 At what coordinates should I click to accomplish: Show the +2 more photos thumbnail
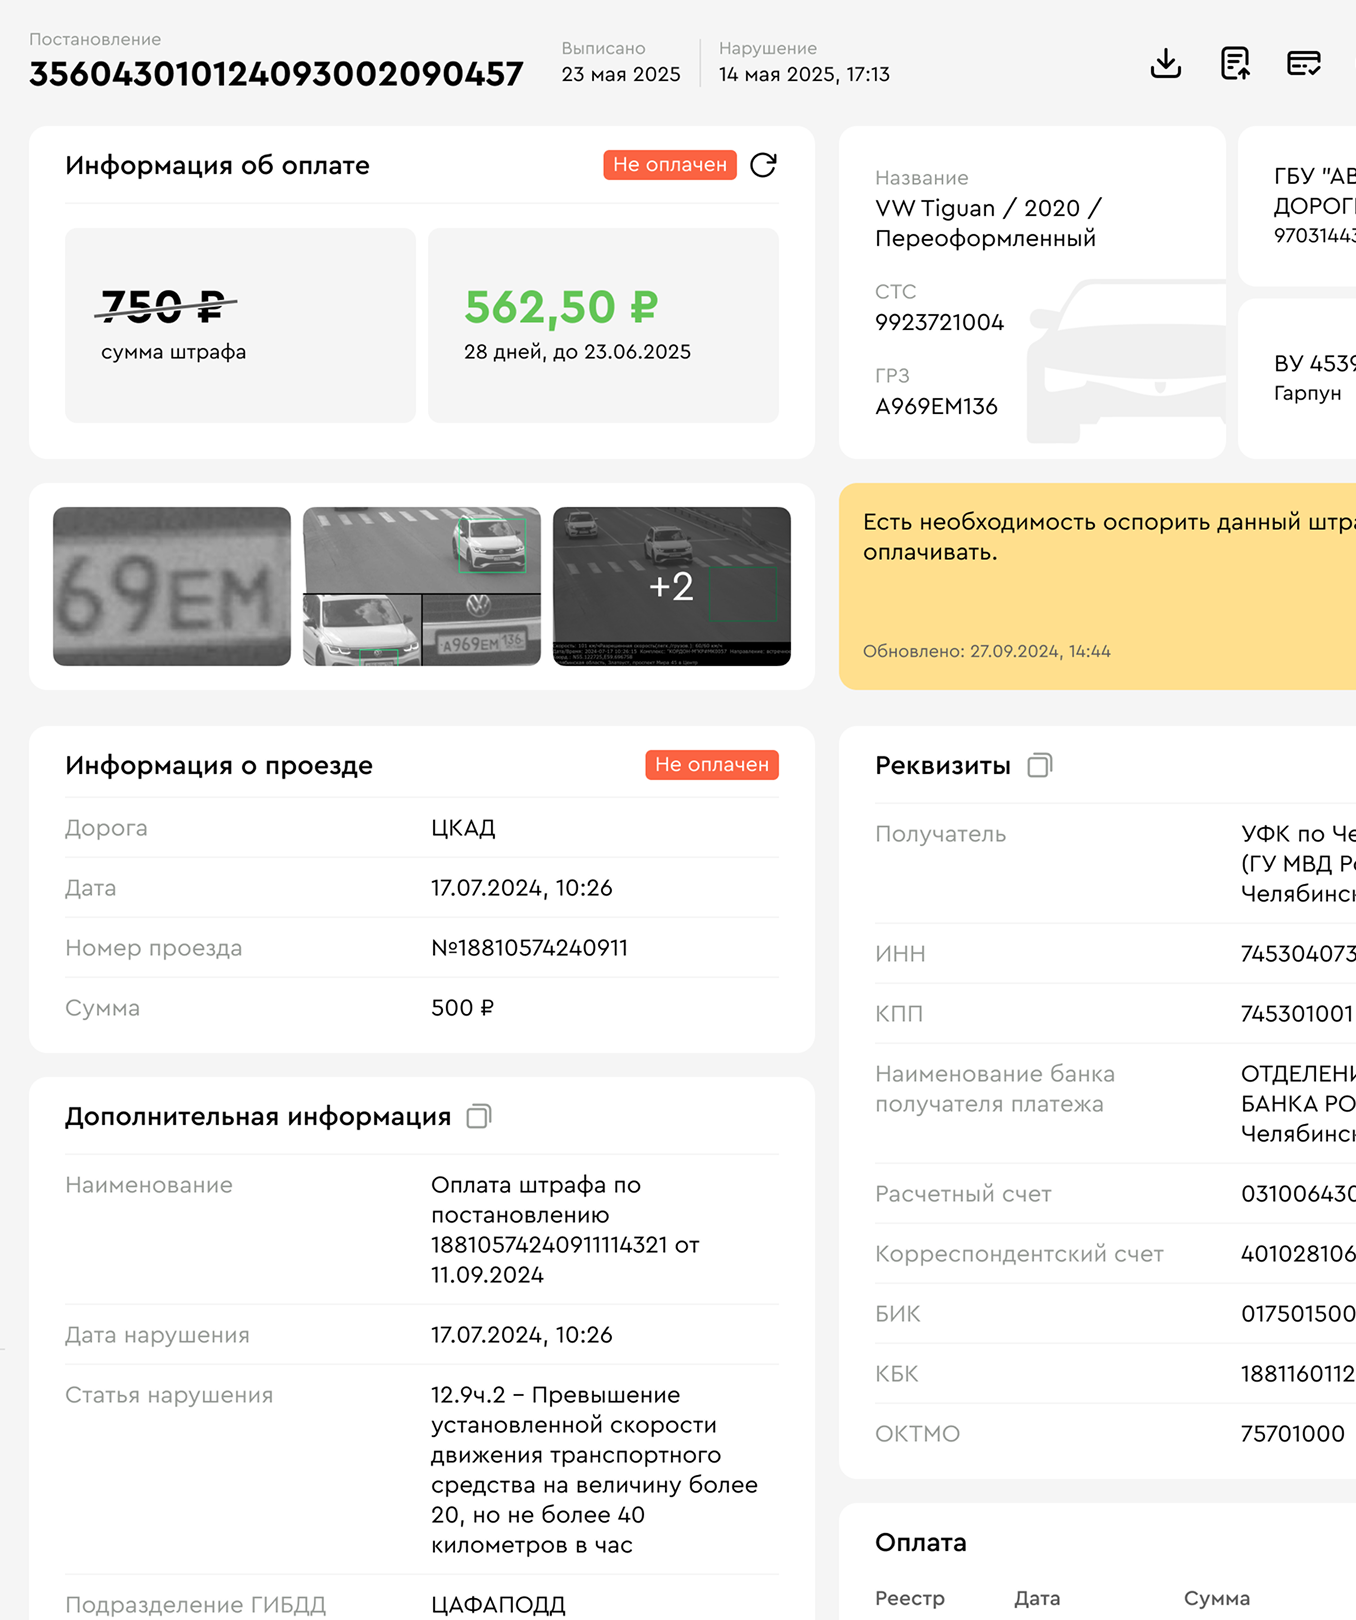(672, 586)
